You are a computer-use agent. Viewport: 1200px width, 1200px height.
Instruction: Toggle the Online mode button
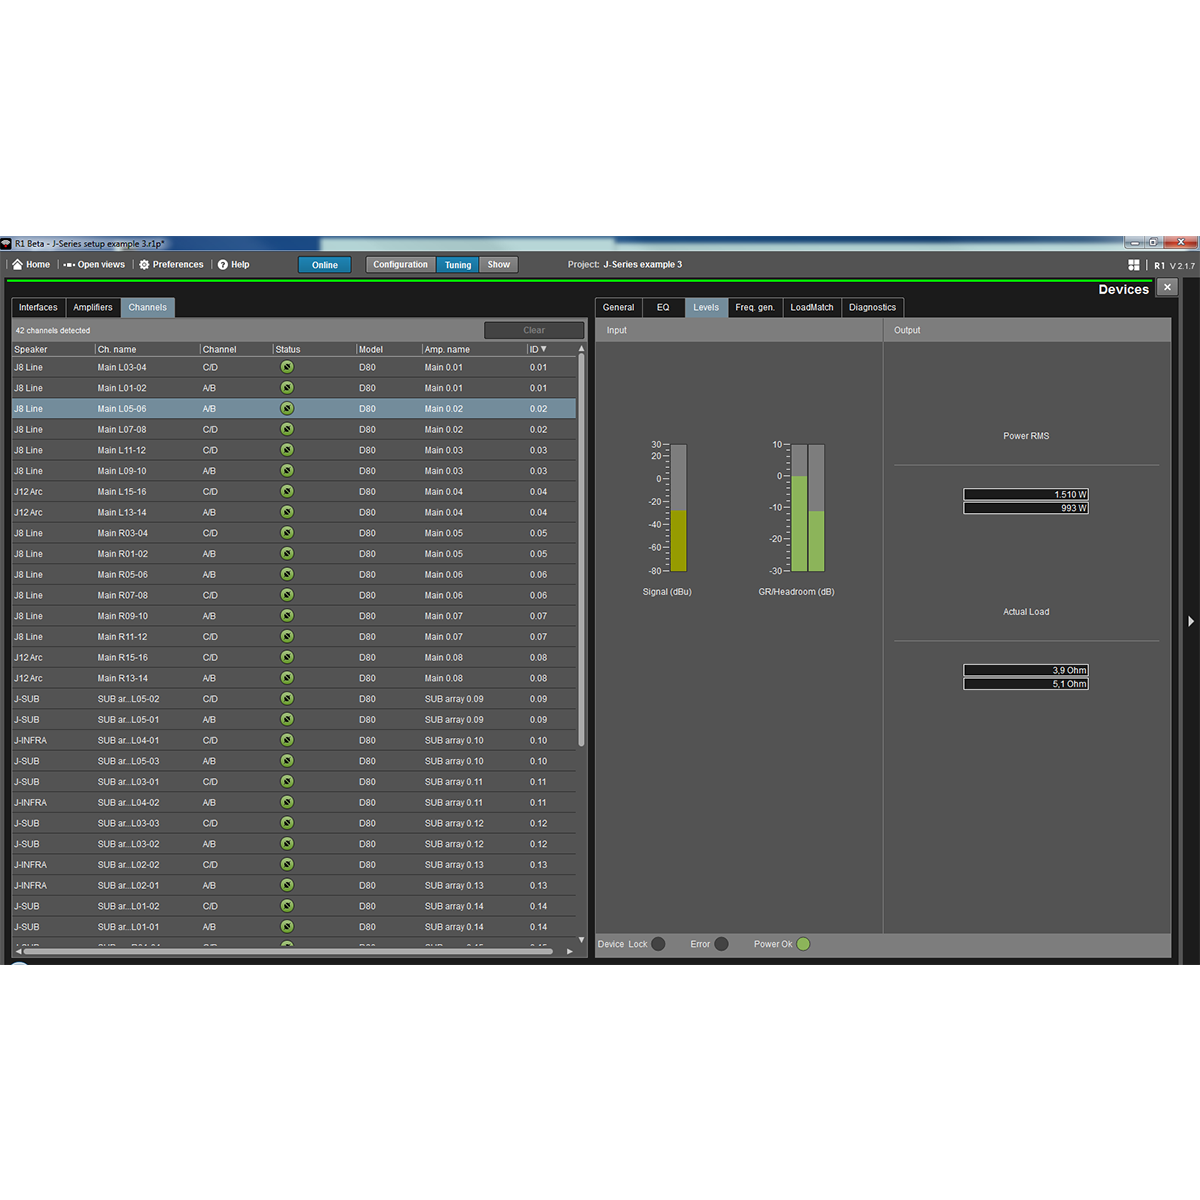pos(324,264)
